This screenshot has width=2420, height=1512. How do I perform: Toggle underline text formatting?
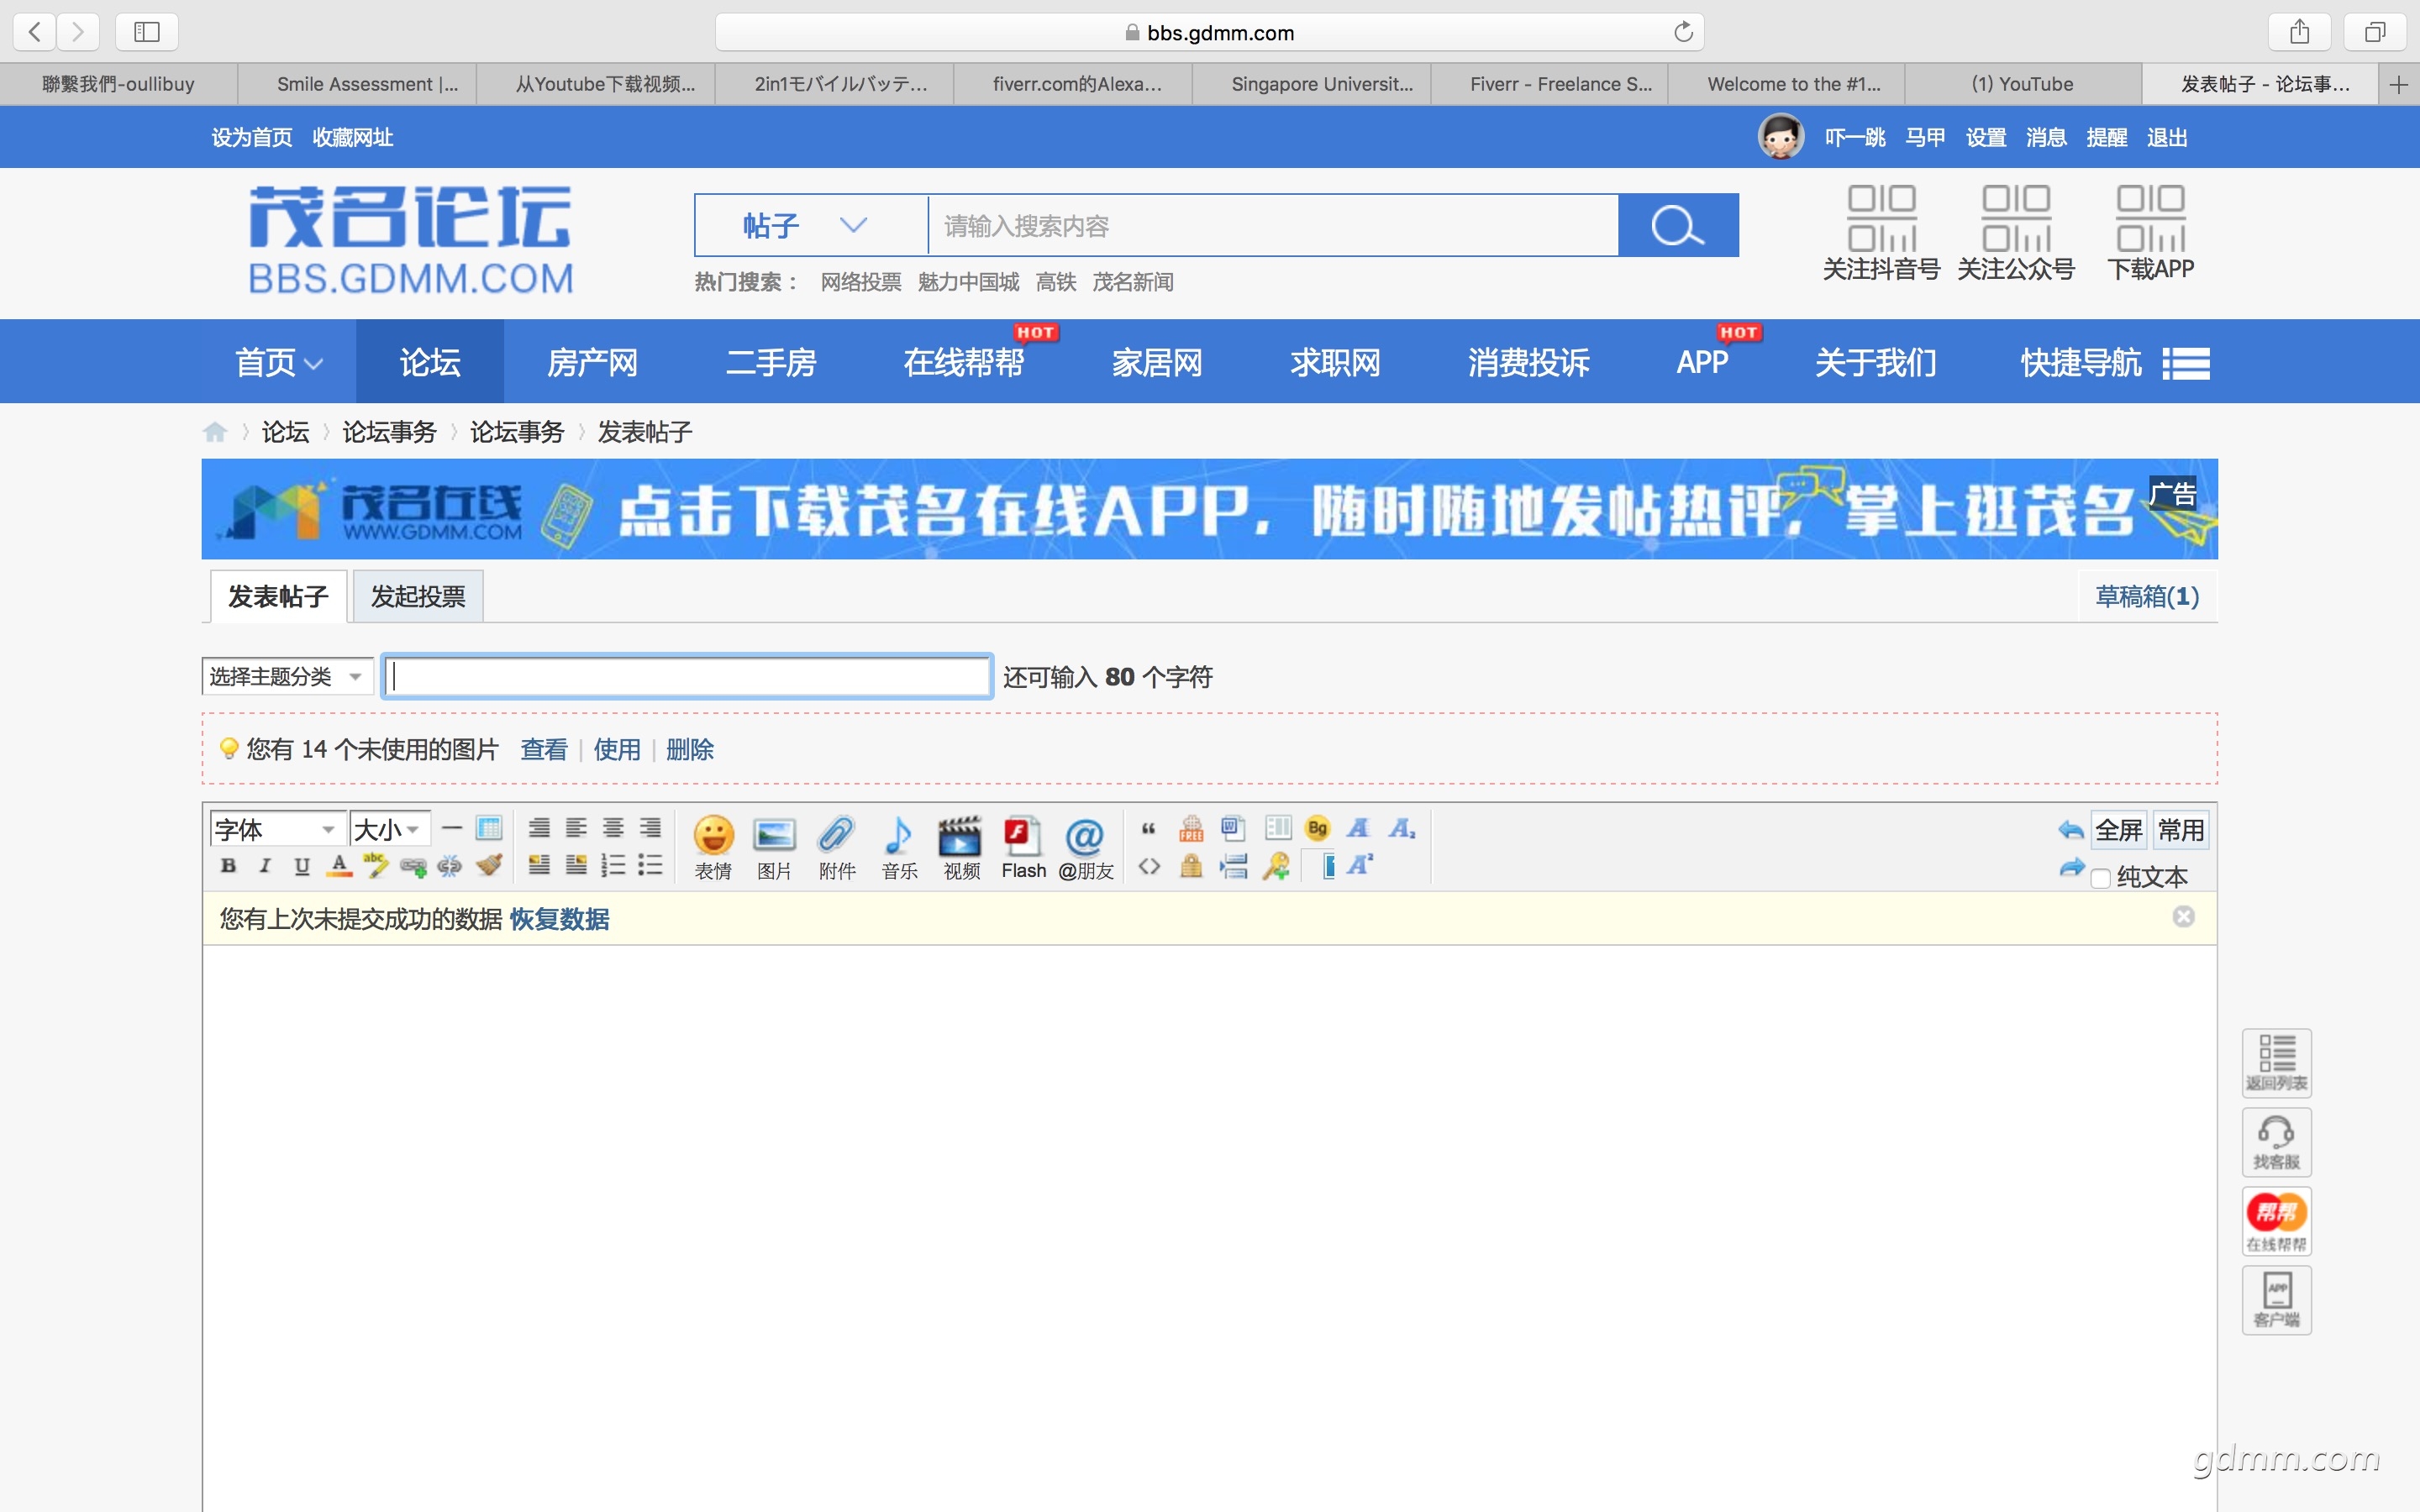click(302, 866)
